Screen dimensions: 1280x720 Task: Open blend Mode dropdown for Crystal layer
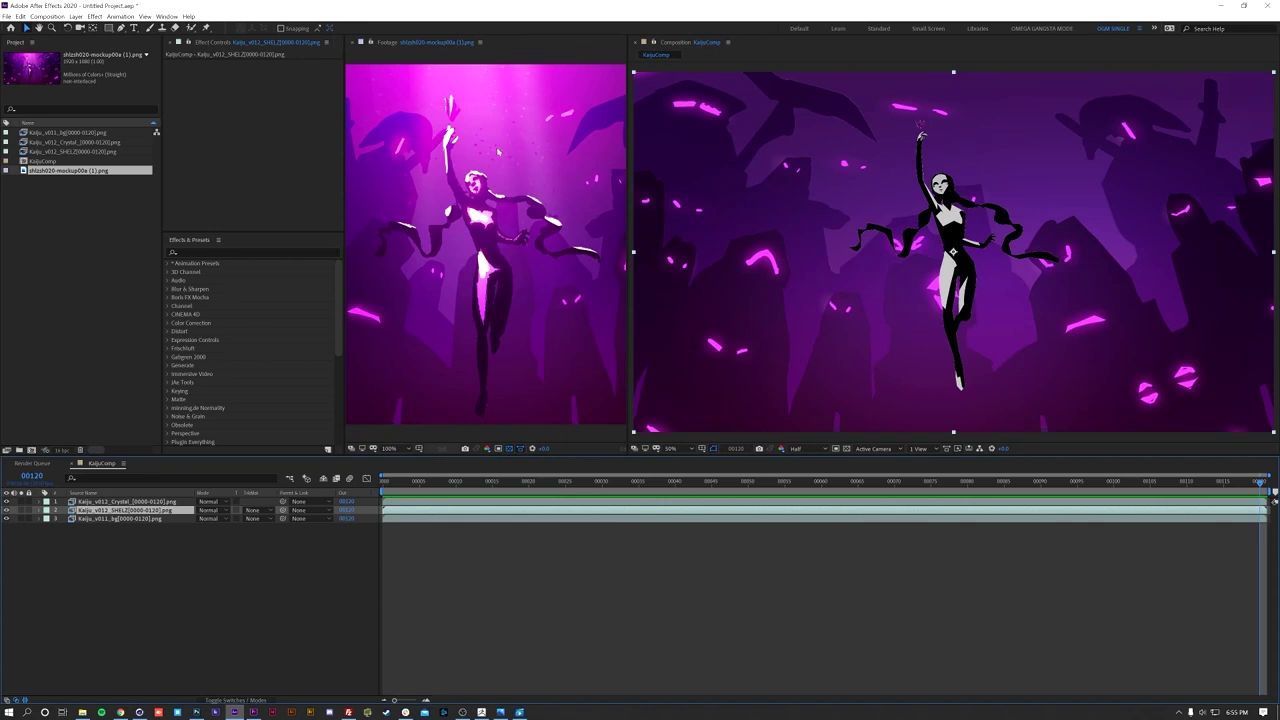(211, 502)
